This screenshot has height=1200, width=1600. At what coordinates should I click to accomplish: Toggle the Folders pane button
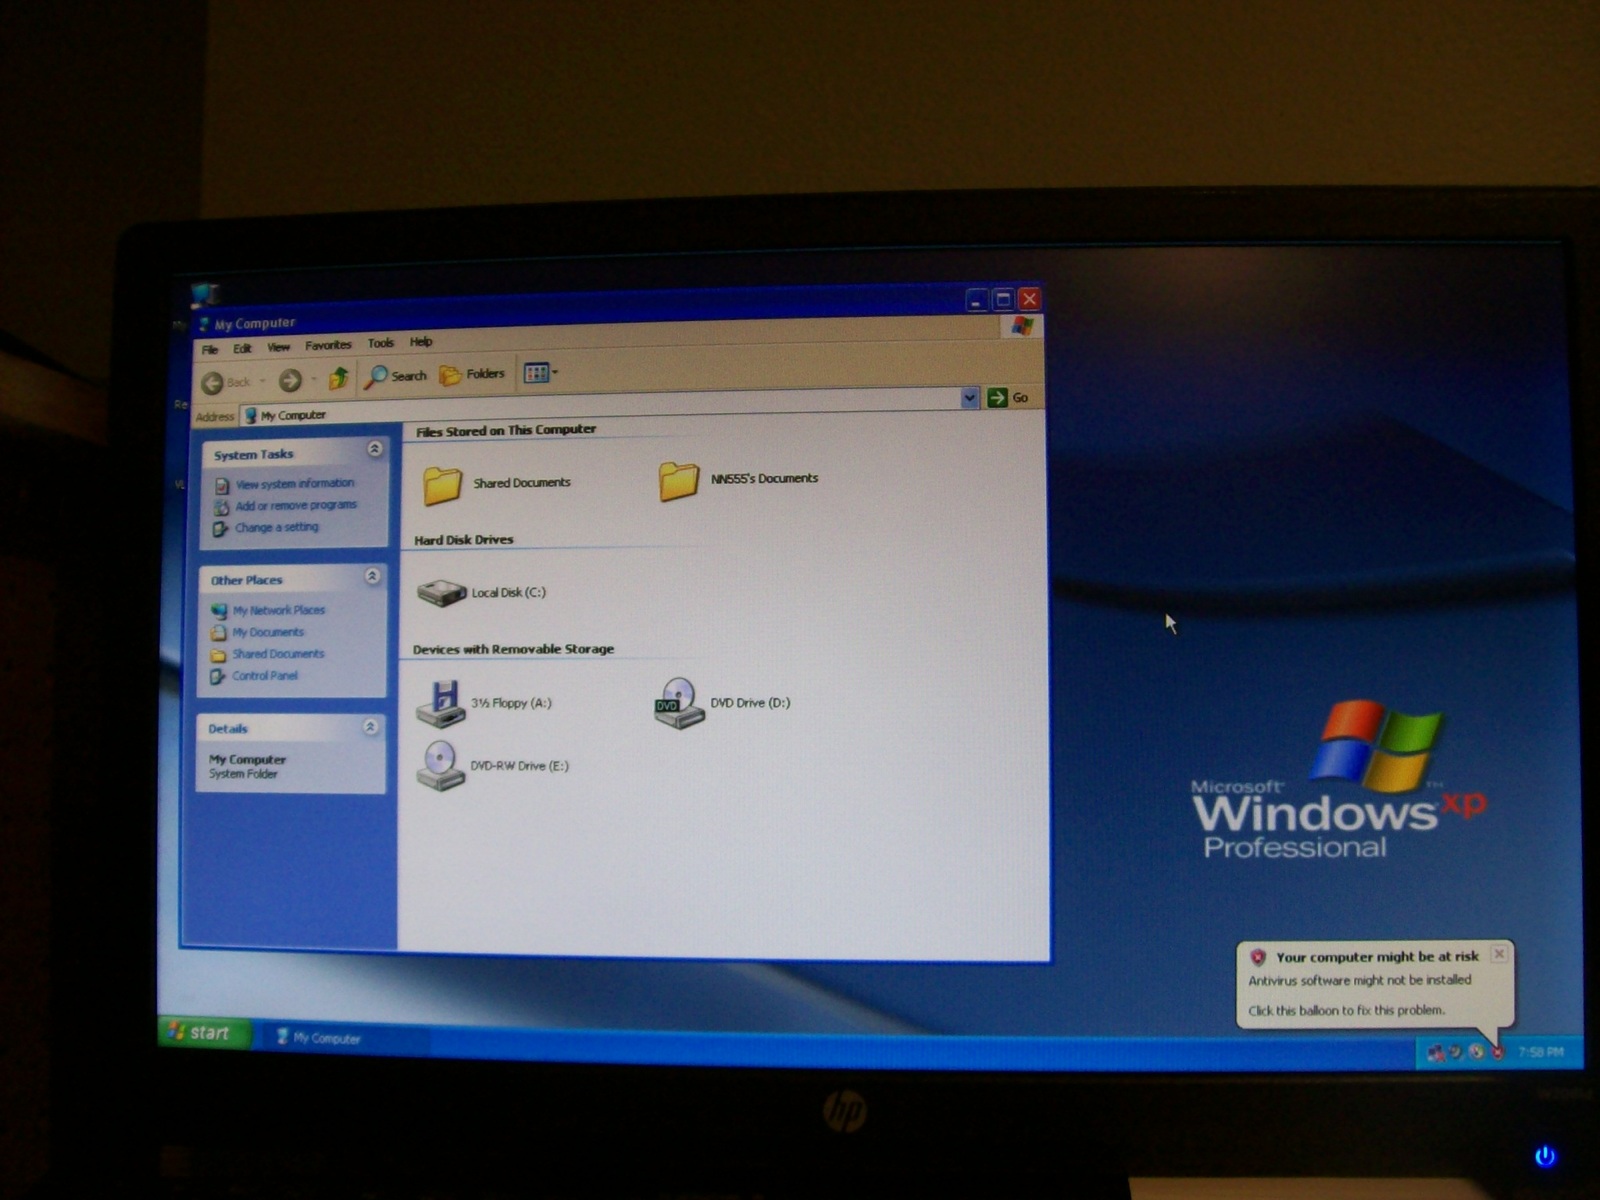click(x=472, y=374)
